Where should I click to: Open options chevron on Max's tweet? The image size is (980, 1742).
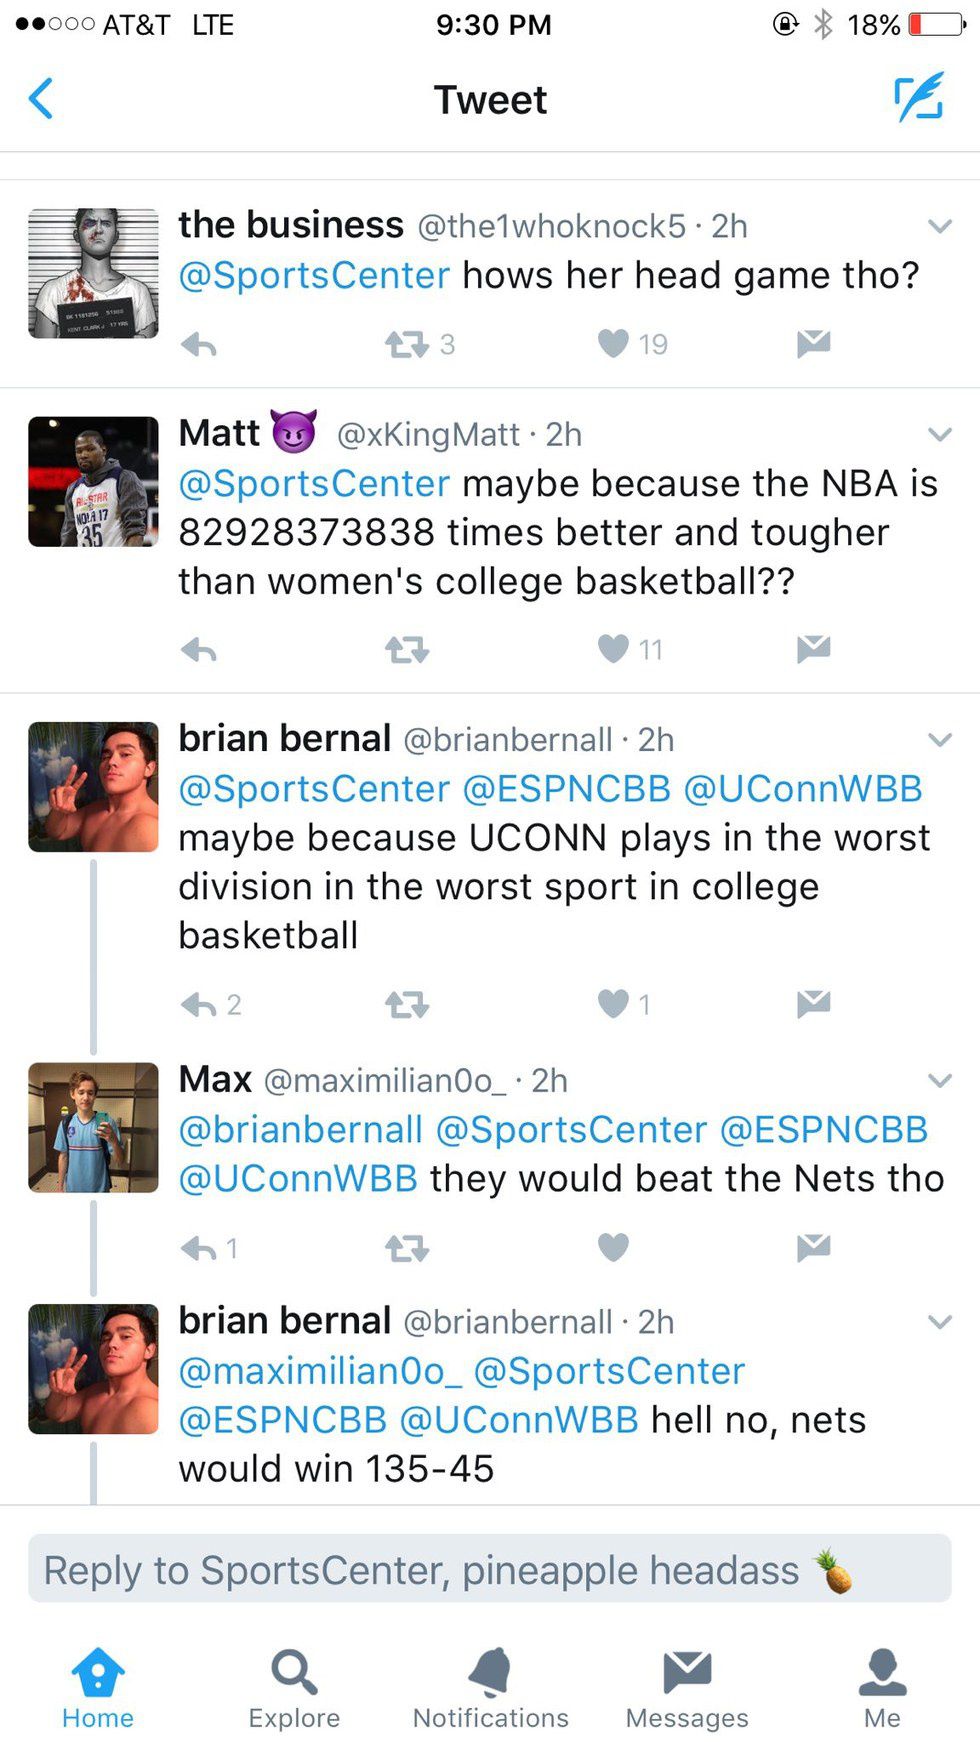939,1080
